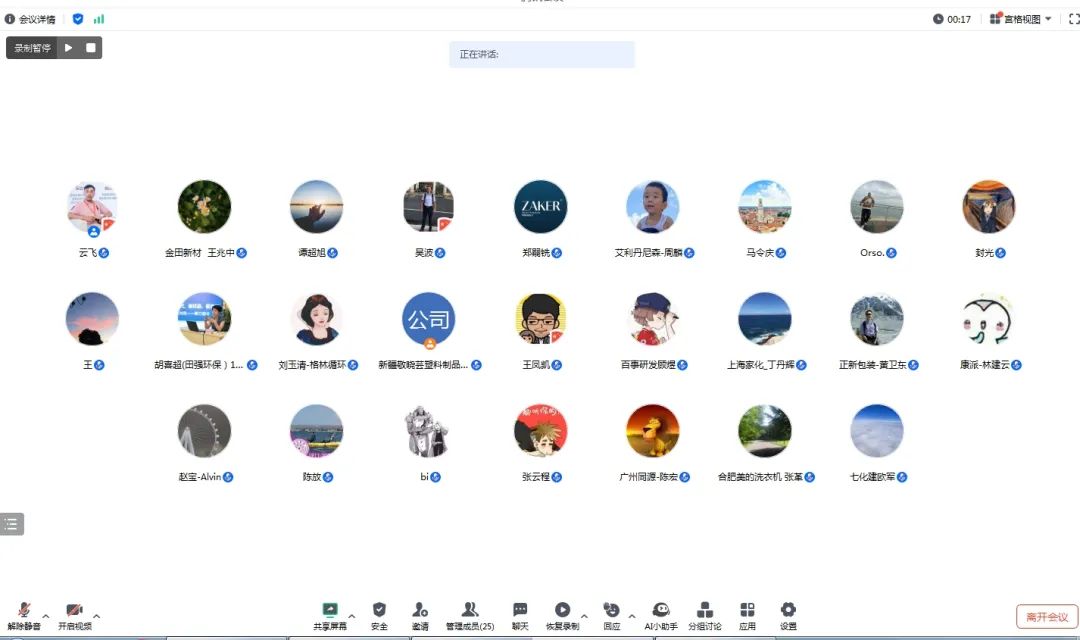Click participant name 马令庆

click(x=760, y=253)
